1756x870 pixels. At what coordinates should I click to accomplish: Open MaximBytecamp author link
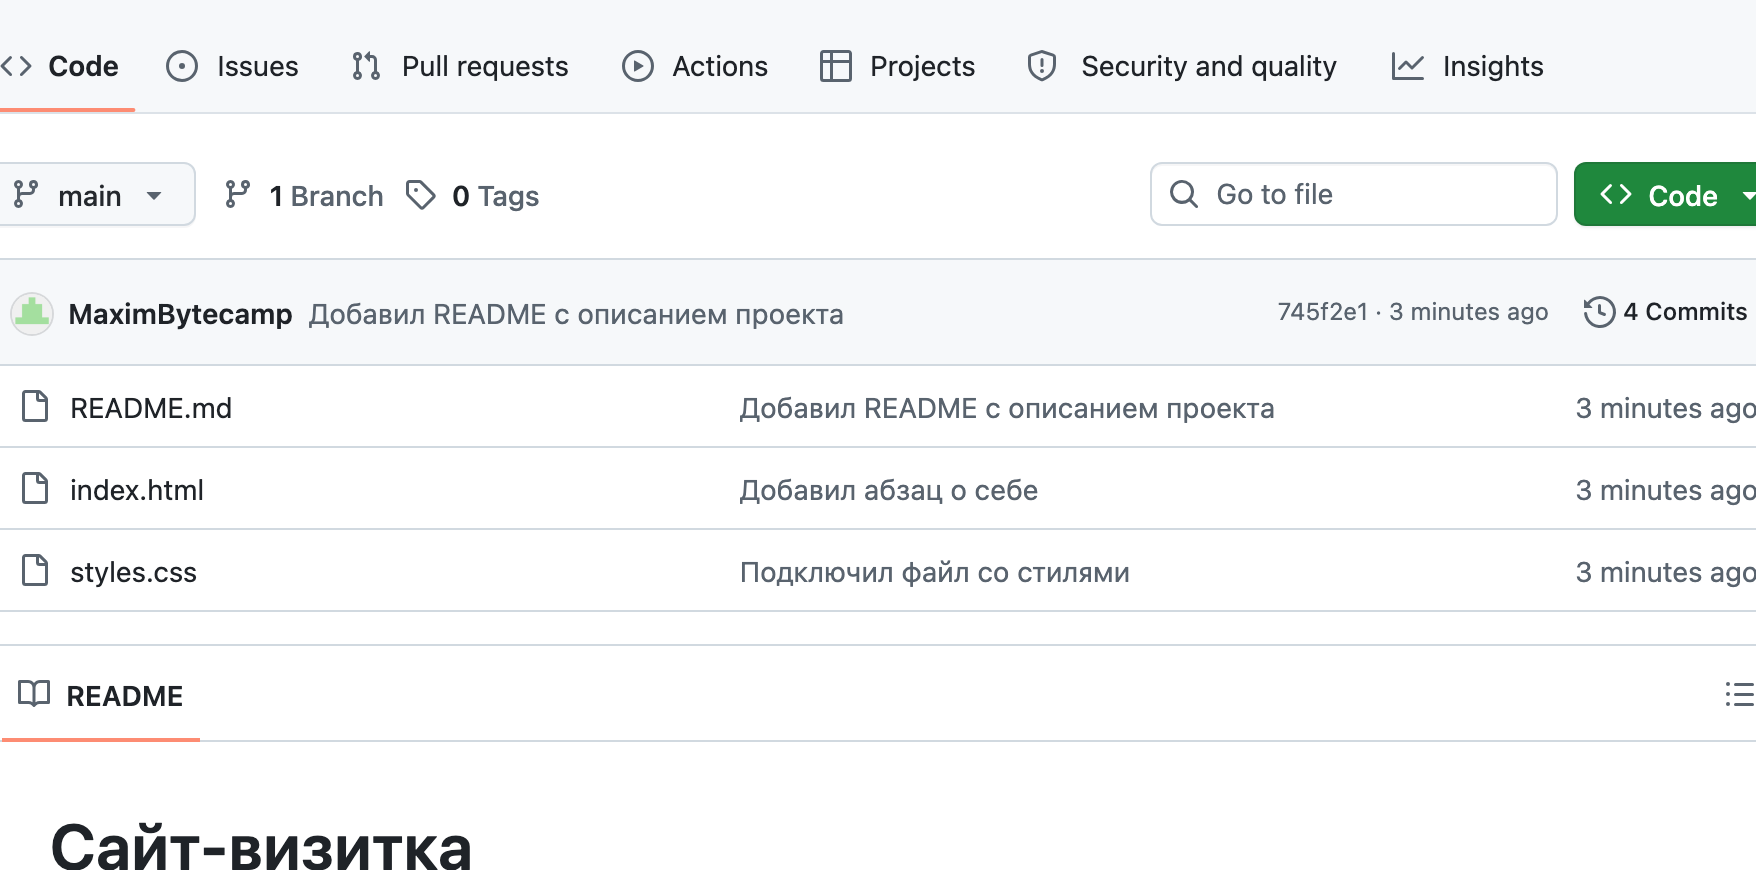180,314
